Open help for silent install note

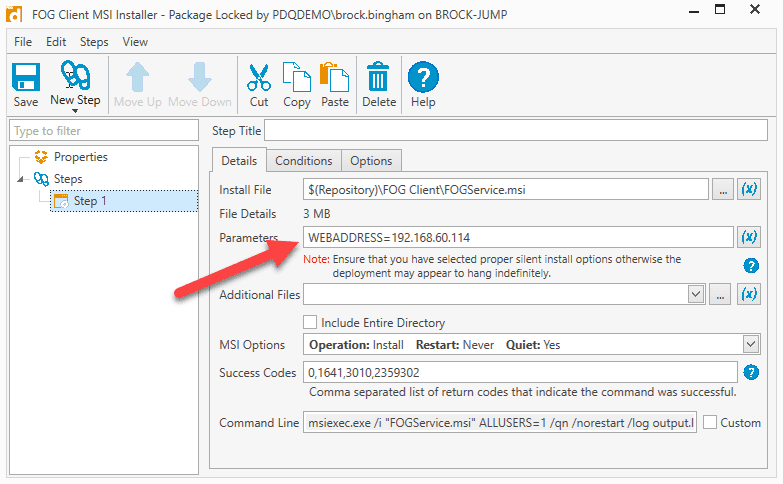click(x=751, y=266)
